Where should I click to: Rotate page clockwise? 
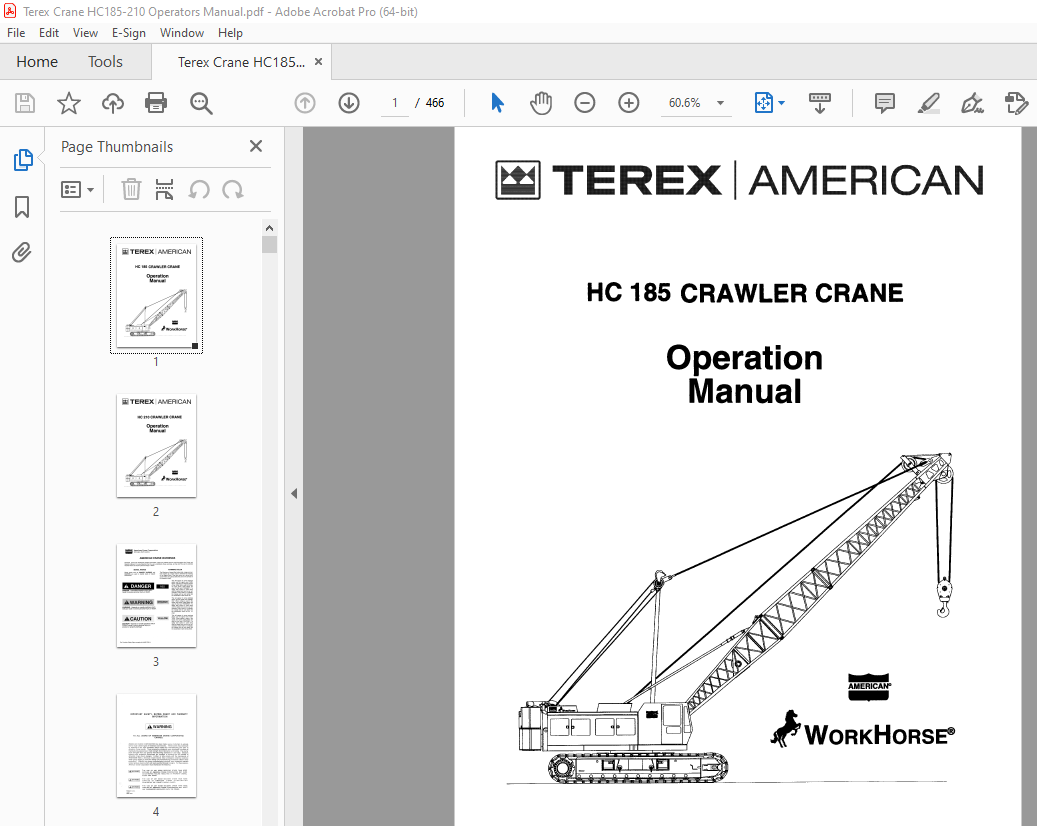[x=233, y=190]
